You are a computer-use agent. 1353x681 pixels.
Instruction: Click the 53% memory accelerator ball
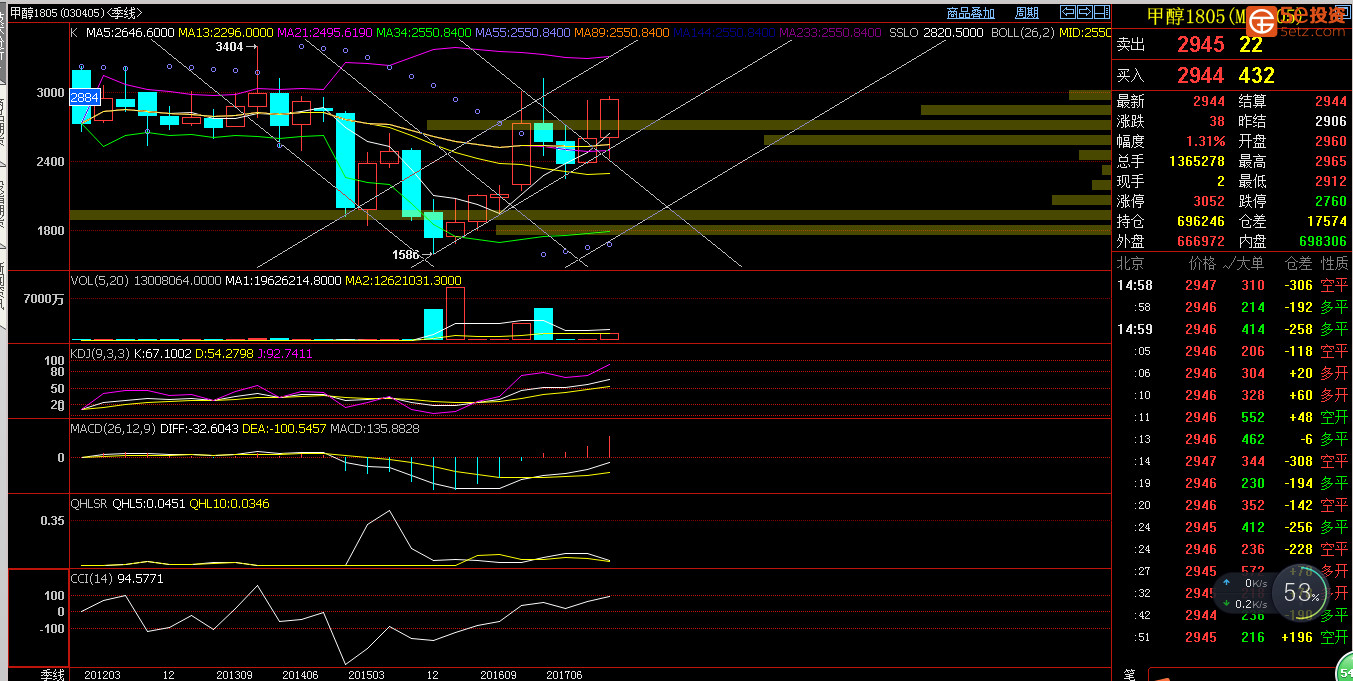click(x=1301, y=595)
